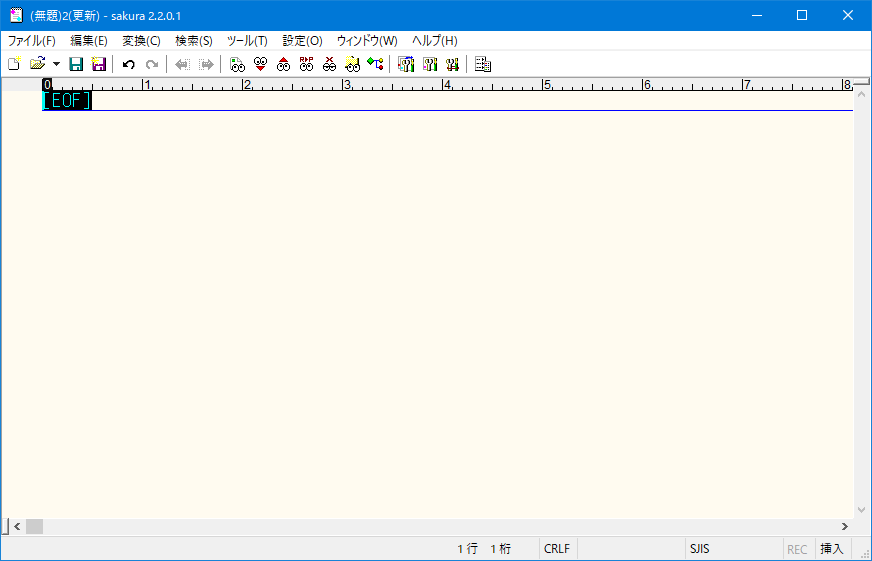Open type-specific settings icon

click(x=429, y=64)
